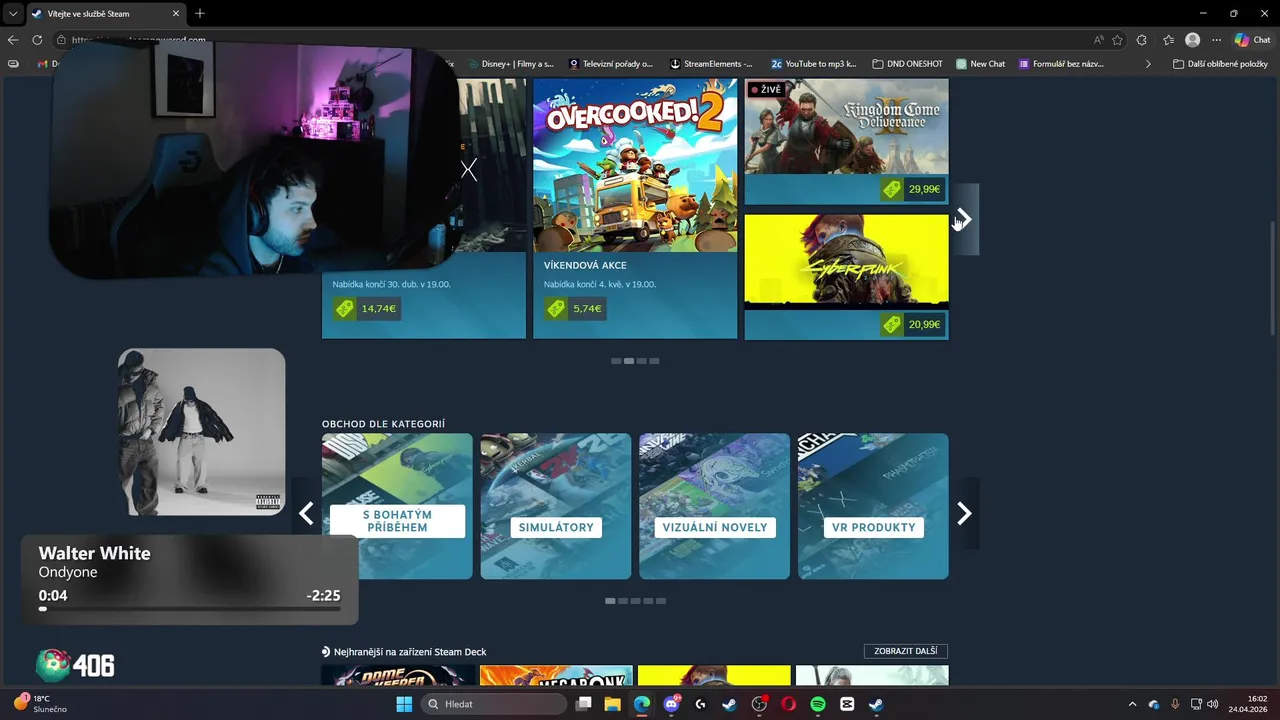Open the tab search dropdown arrow
Image resolution: width=1280 pixels, height=720 pixels.
13,14
